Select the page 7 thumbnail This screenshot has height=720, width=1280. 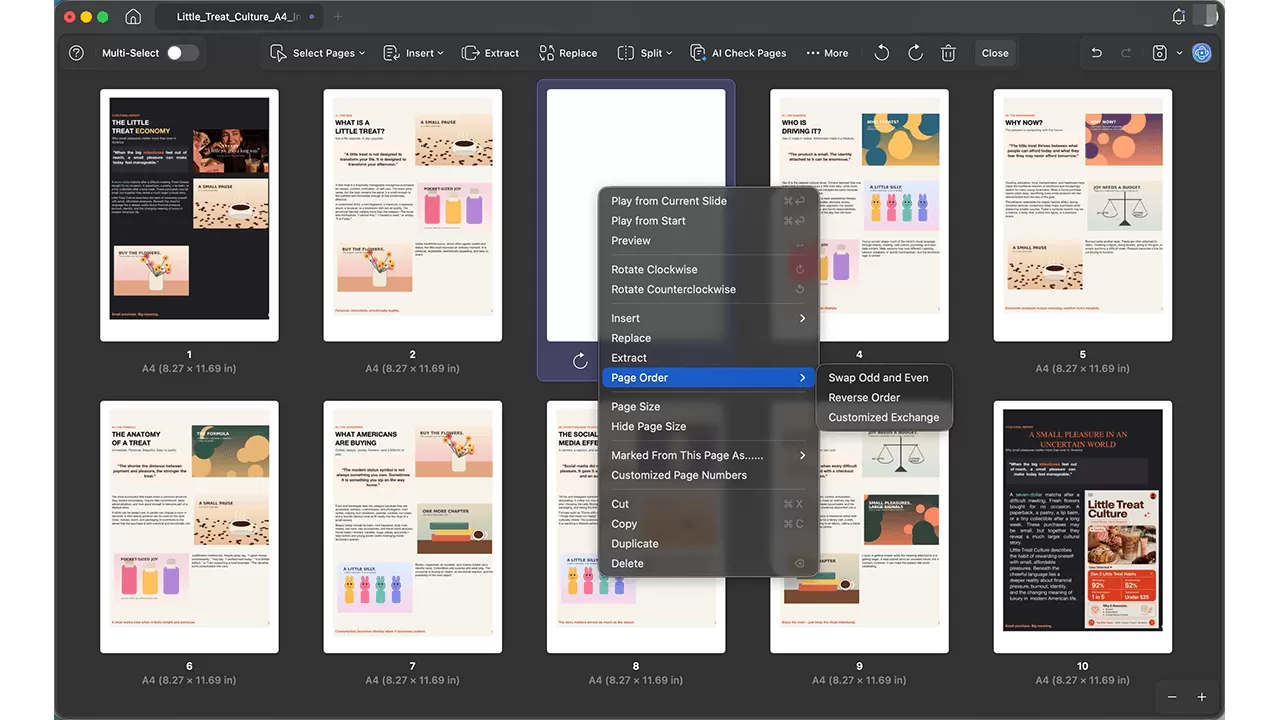tap(413, 527)
